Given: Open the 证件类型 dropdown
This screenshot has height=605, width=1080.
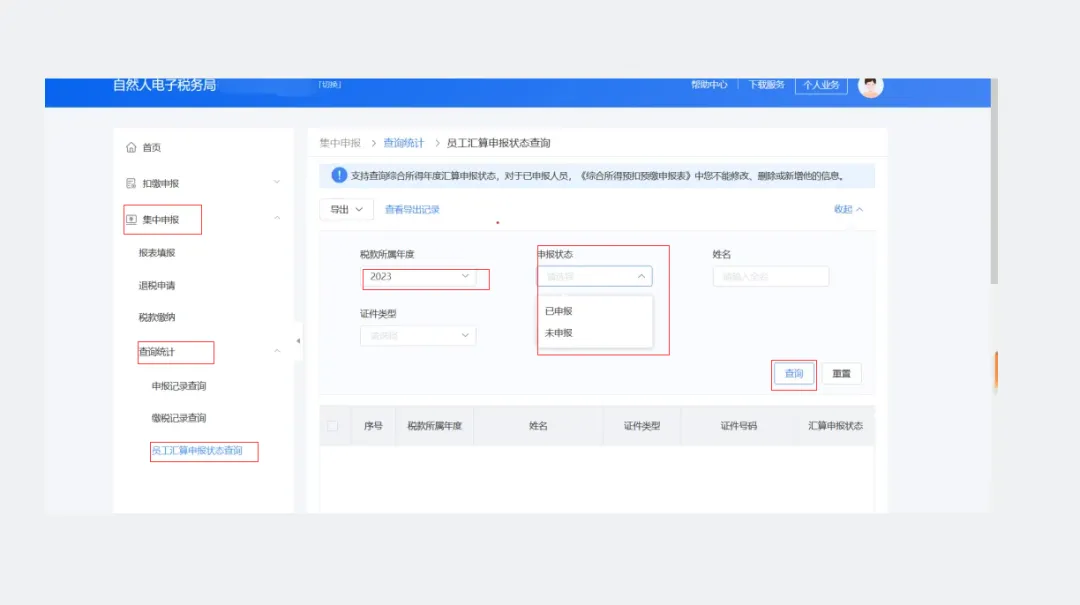Looking at the screenshot, I should coord(418,336).
